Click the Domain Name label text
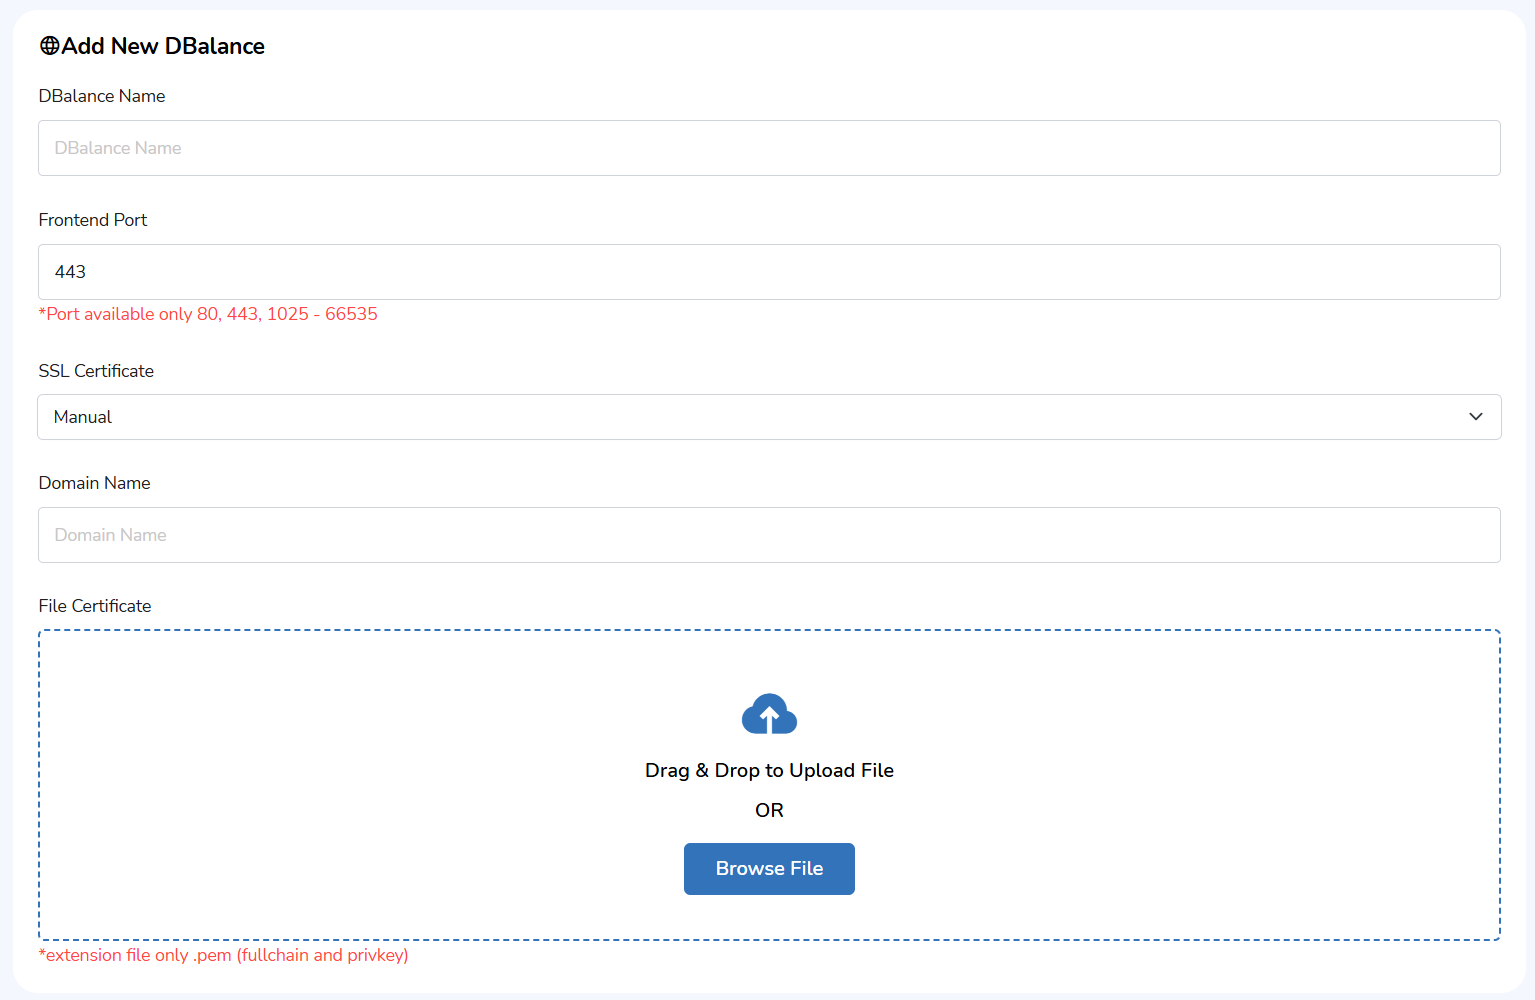This screenshot has height=1000, width=1535. coord(94,483)
